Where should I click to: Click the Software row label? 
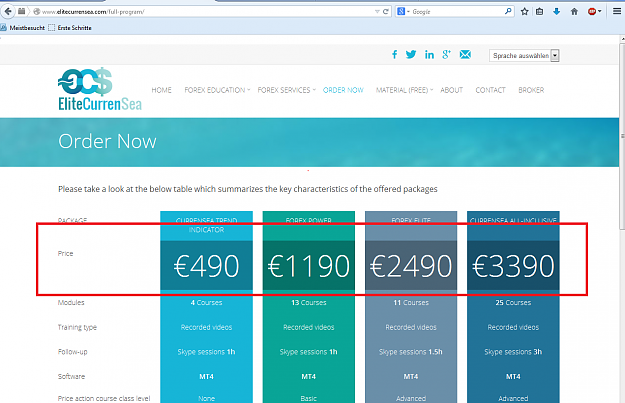pyautogui.click(x=71, y=376)
